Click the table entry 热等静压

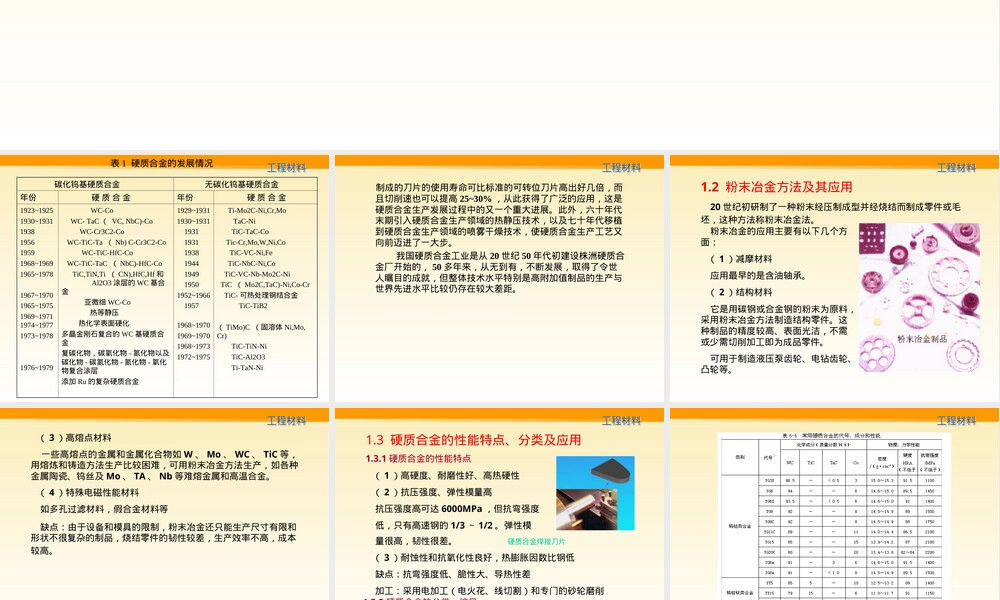[x=104, y=312]
